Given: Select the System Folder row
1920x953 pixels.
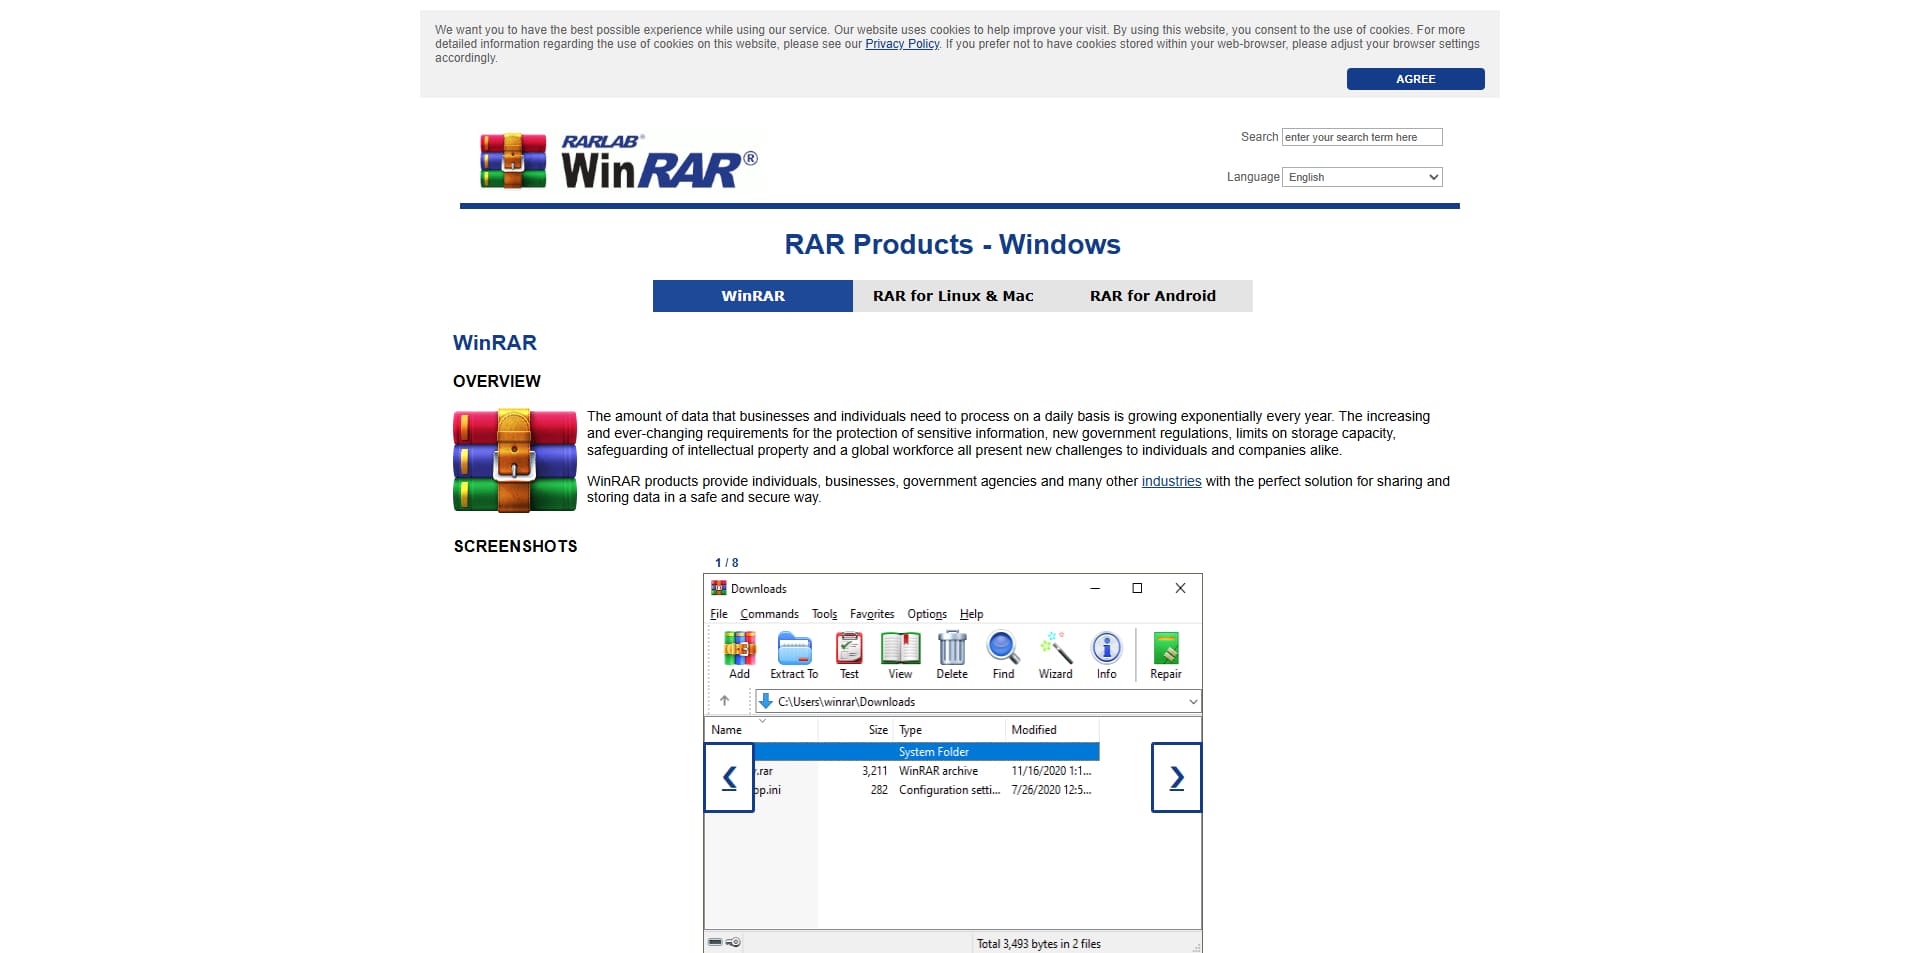Looking at the screenshot, I should point(926,752).
